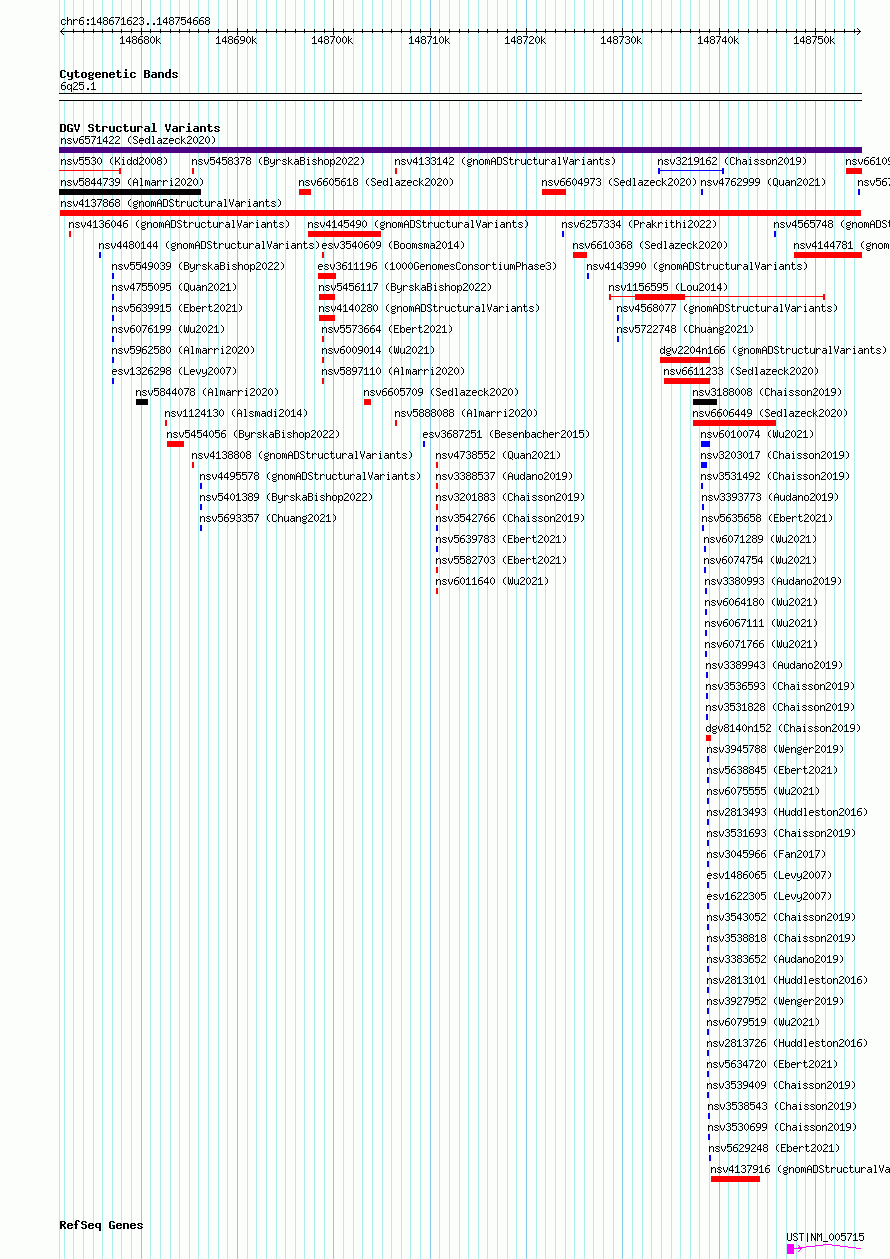890x1259 pixels.
Task: Click nsv5962580 (Almarri2020) label
Action: click(x=183, y=350)
